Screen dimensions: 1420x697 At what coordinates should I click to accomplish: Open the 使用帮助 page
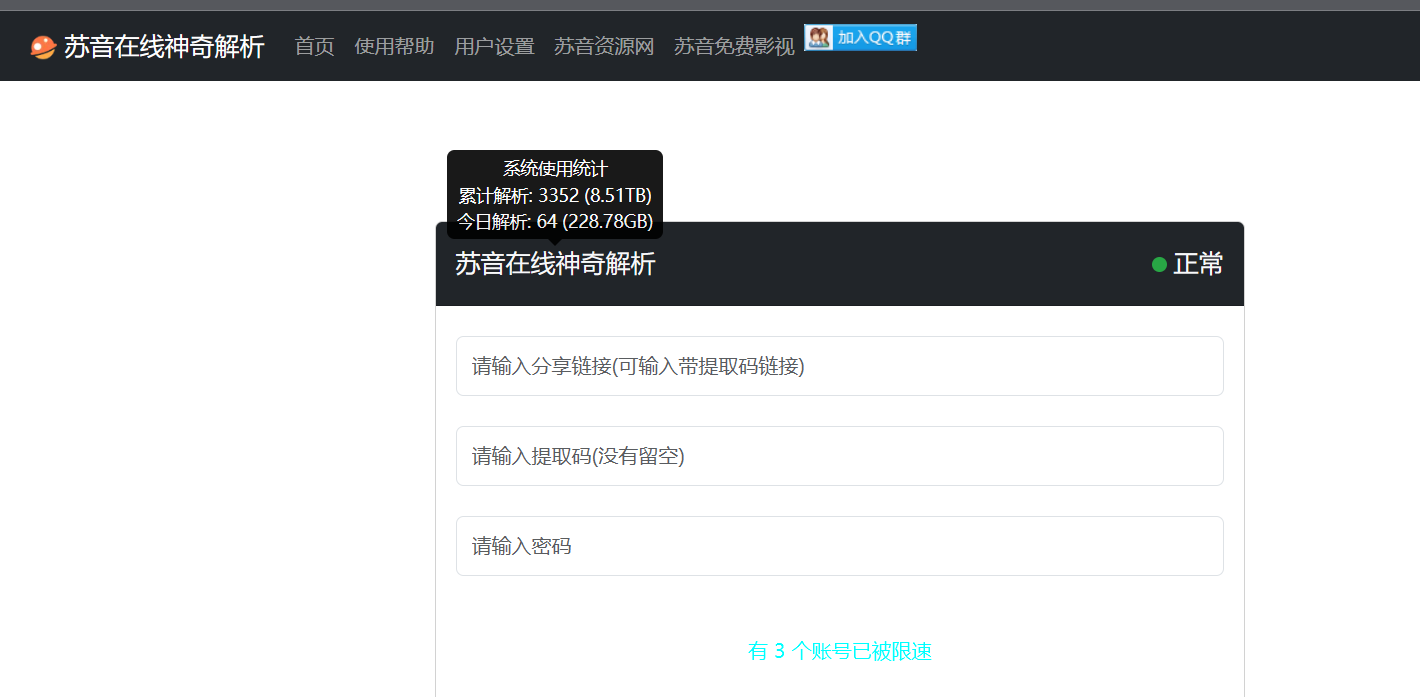pyautogui.click(x=394, y=46)
